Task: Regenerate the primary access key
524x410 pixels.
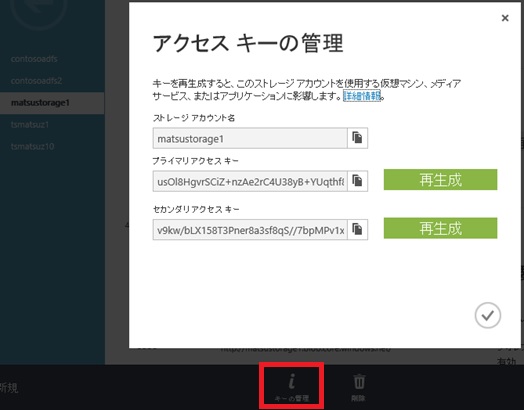Action: coord(440,180)
